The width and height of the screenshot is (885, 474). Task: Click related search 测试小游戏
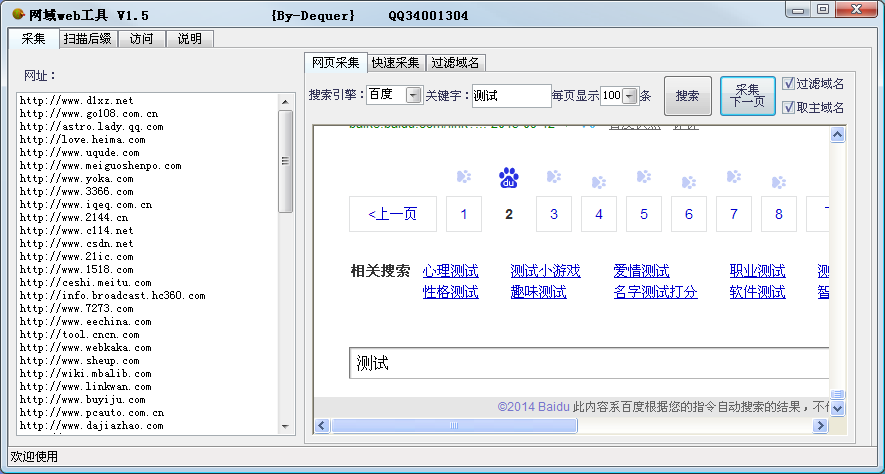pyautogui.click(x=545, y=271)
